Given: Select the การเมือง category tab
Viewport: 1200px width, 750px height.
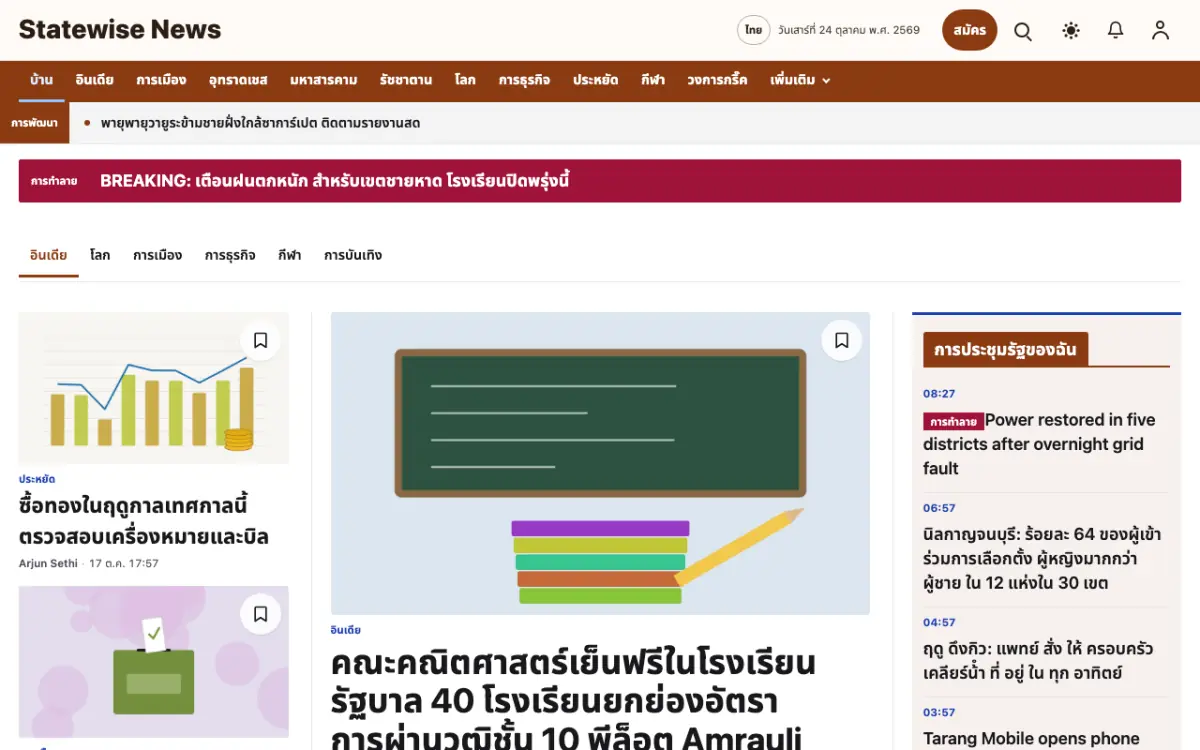Looking at the screenshot, I should point(157,256).
